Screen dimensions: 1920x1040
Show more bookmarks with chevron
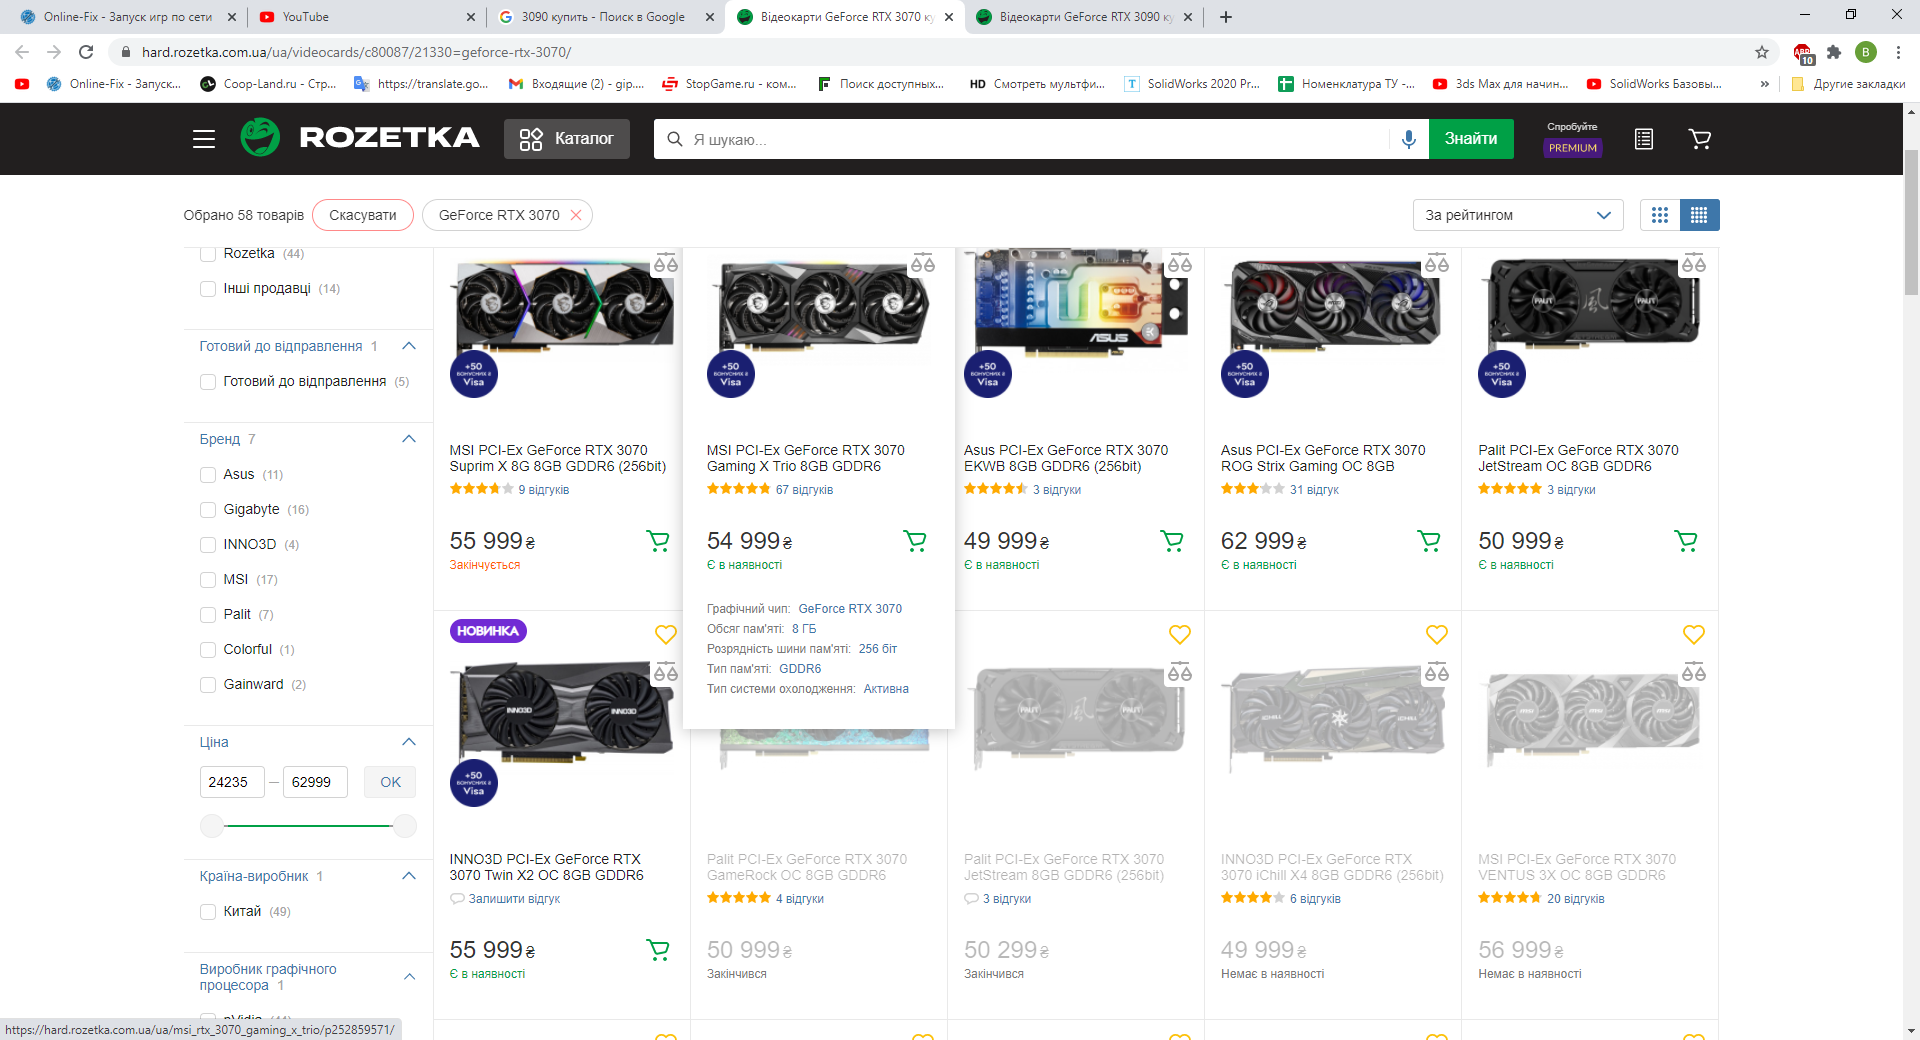tap(1765, 84)
